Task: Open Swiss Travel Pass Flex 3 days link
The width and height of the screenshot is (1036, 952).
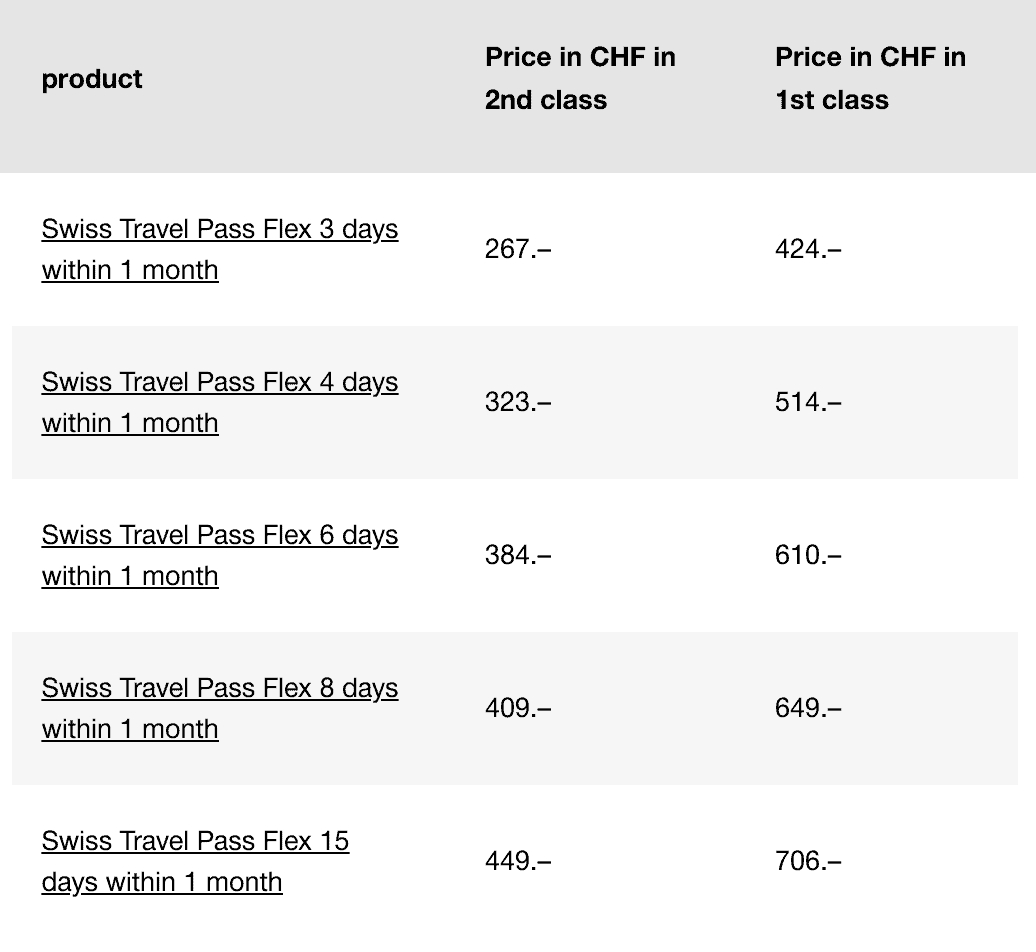Action: tap(219, 230)
